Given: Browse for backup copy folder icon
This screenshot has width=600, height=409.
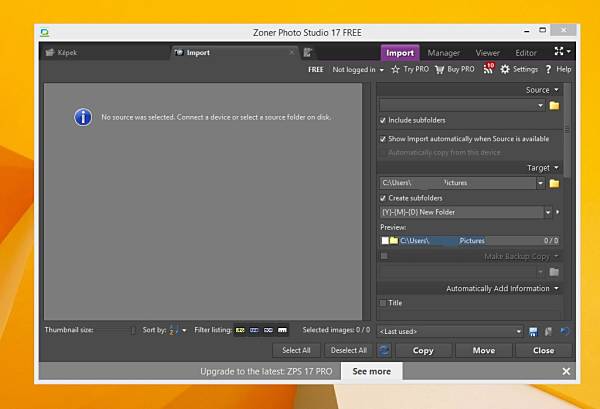Looking at the screenshot, I should point(554,272).
